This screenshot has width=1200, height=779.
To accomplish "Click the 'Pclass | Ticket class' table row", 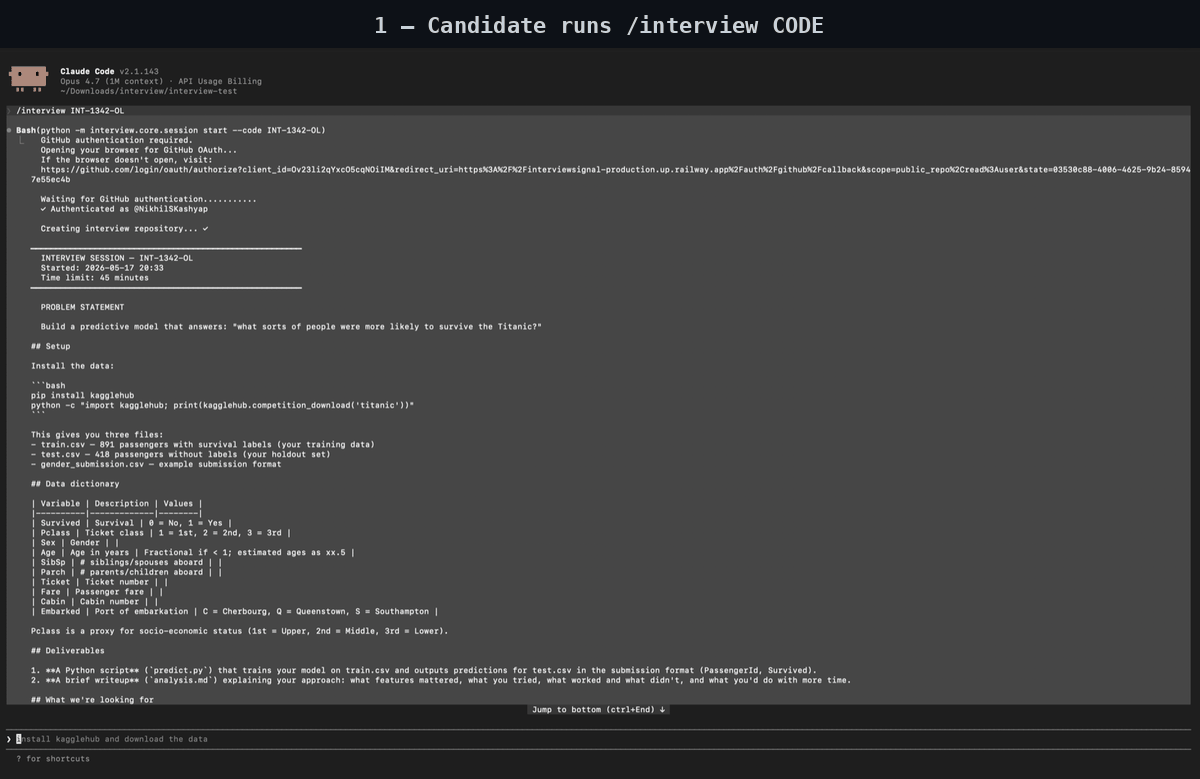I will tap(161, 533).
